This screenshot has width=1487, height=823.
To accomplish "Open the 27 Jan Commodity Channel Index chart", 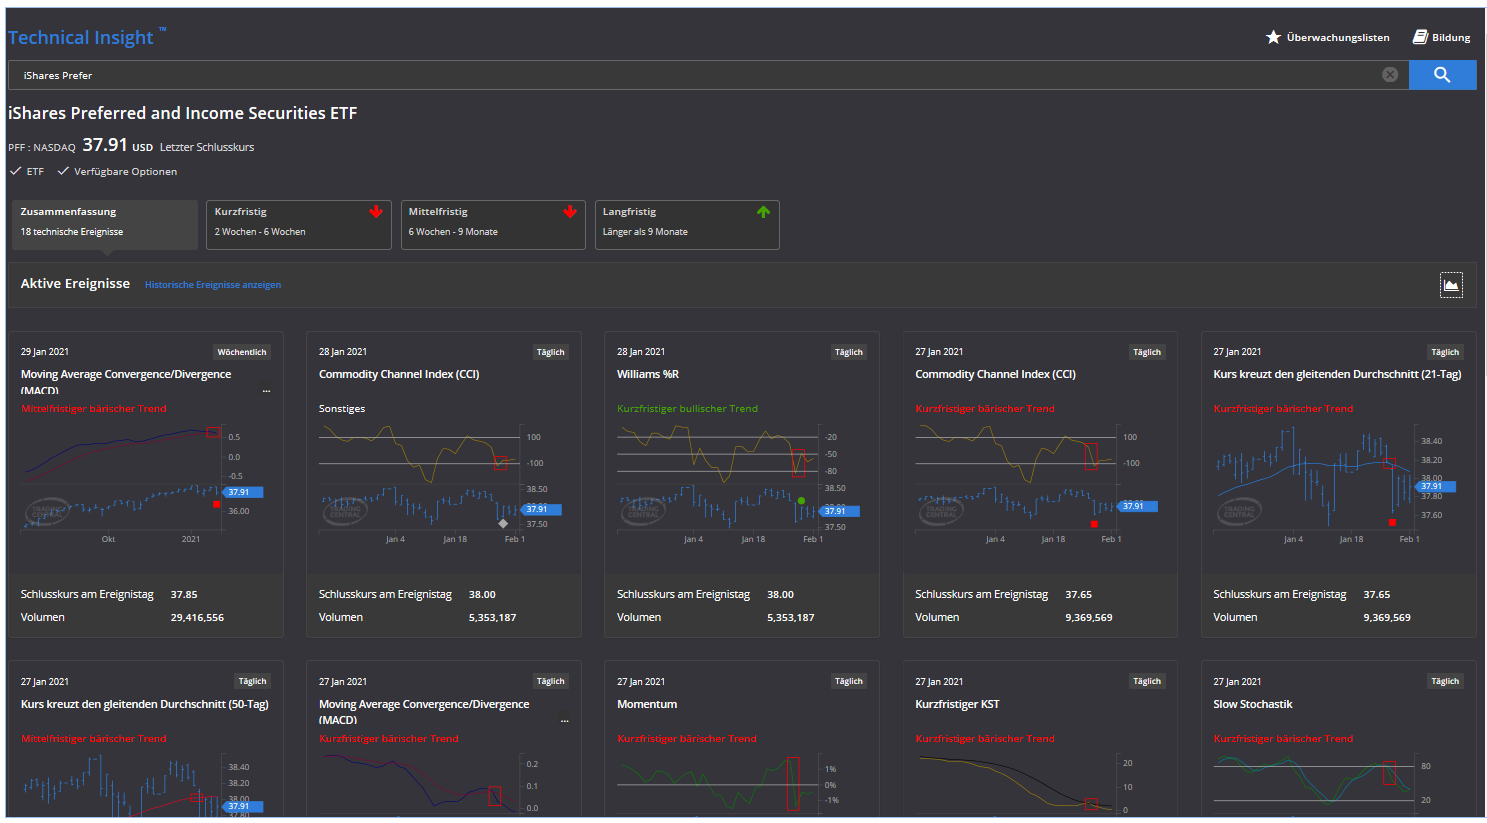I will [x=1037, y=484].
